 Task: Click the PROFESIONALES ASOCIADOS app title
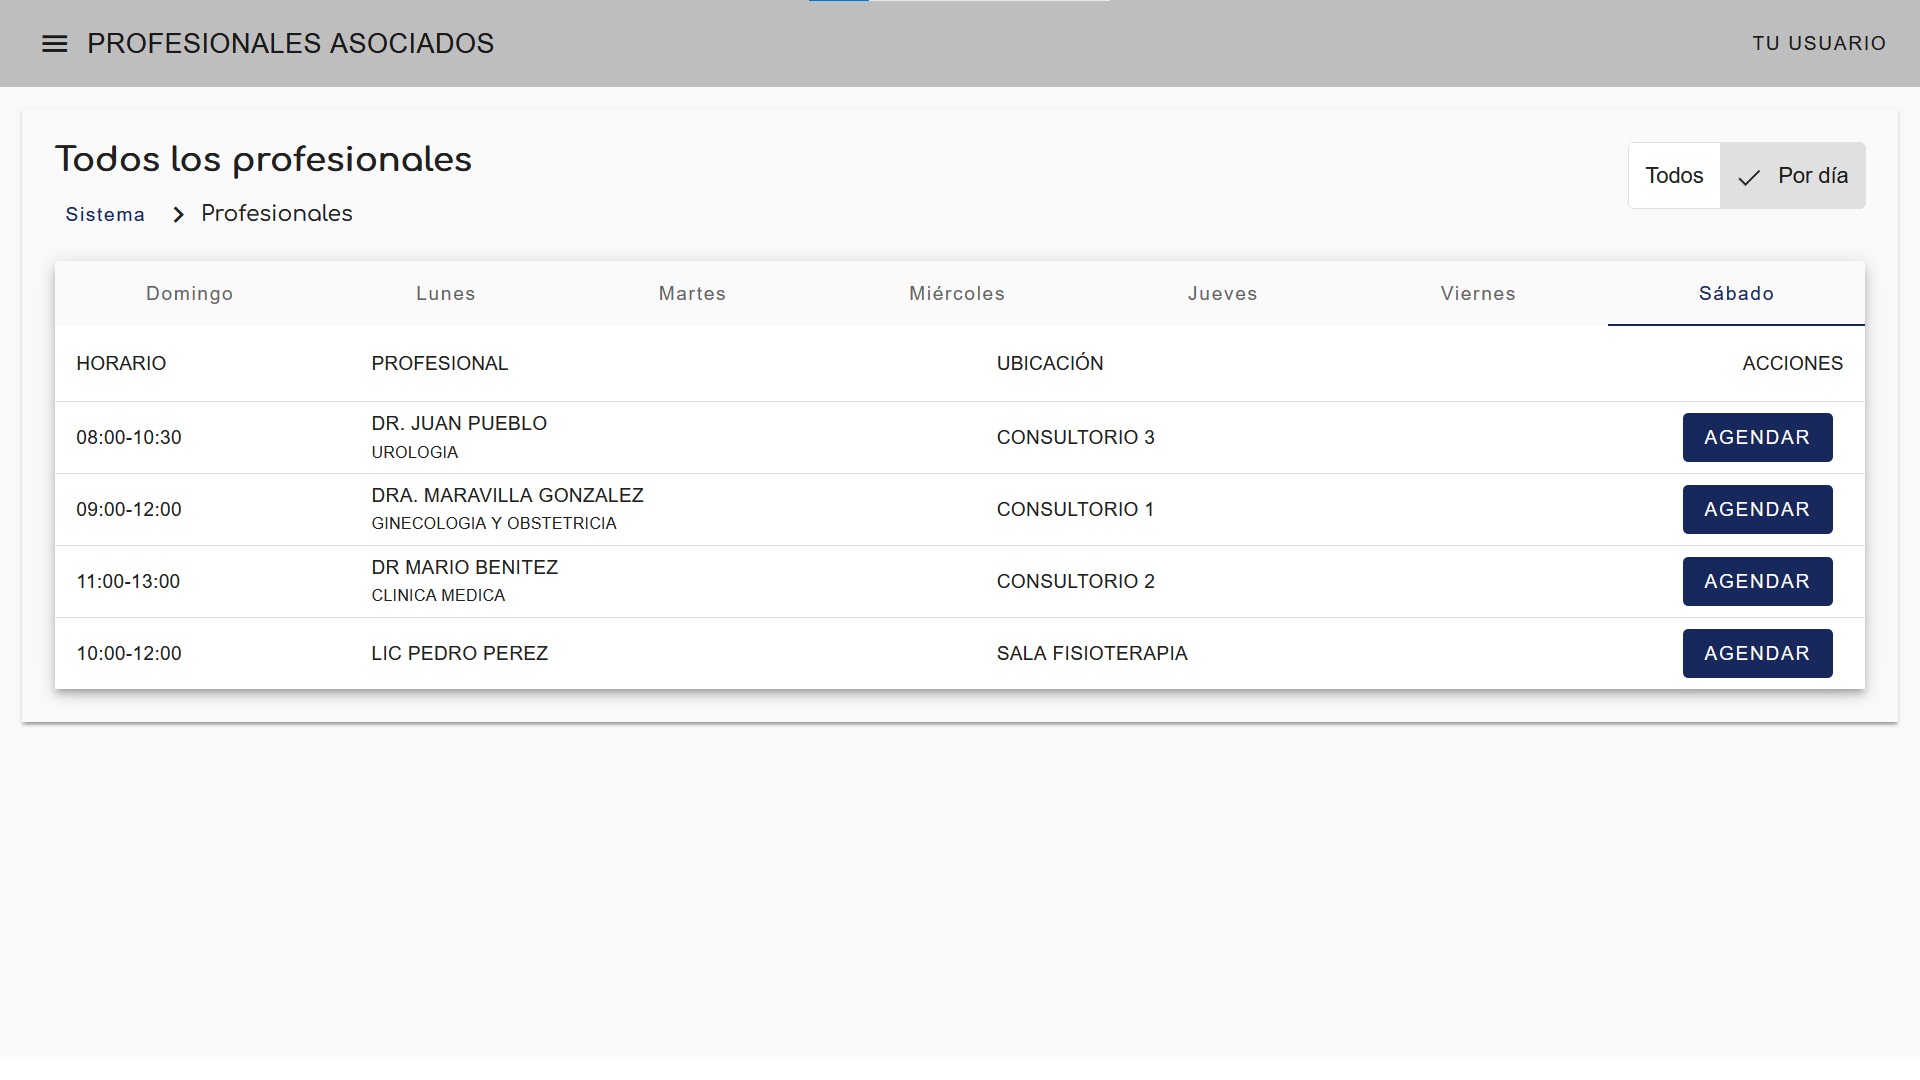point(290,44)
